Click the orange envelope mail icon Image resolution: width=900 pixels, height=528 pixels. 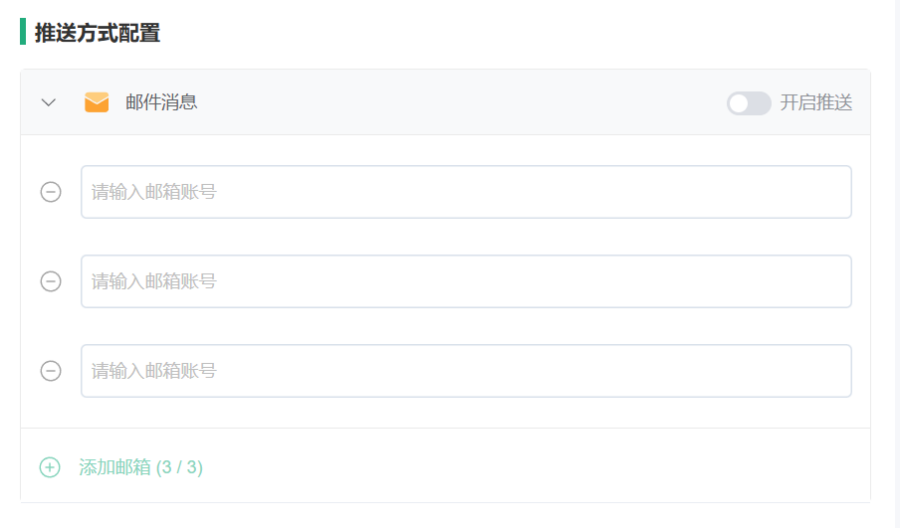[96, 102]
